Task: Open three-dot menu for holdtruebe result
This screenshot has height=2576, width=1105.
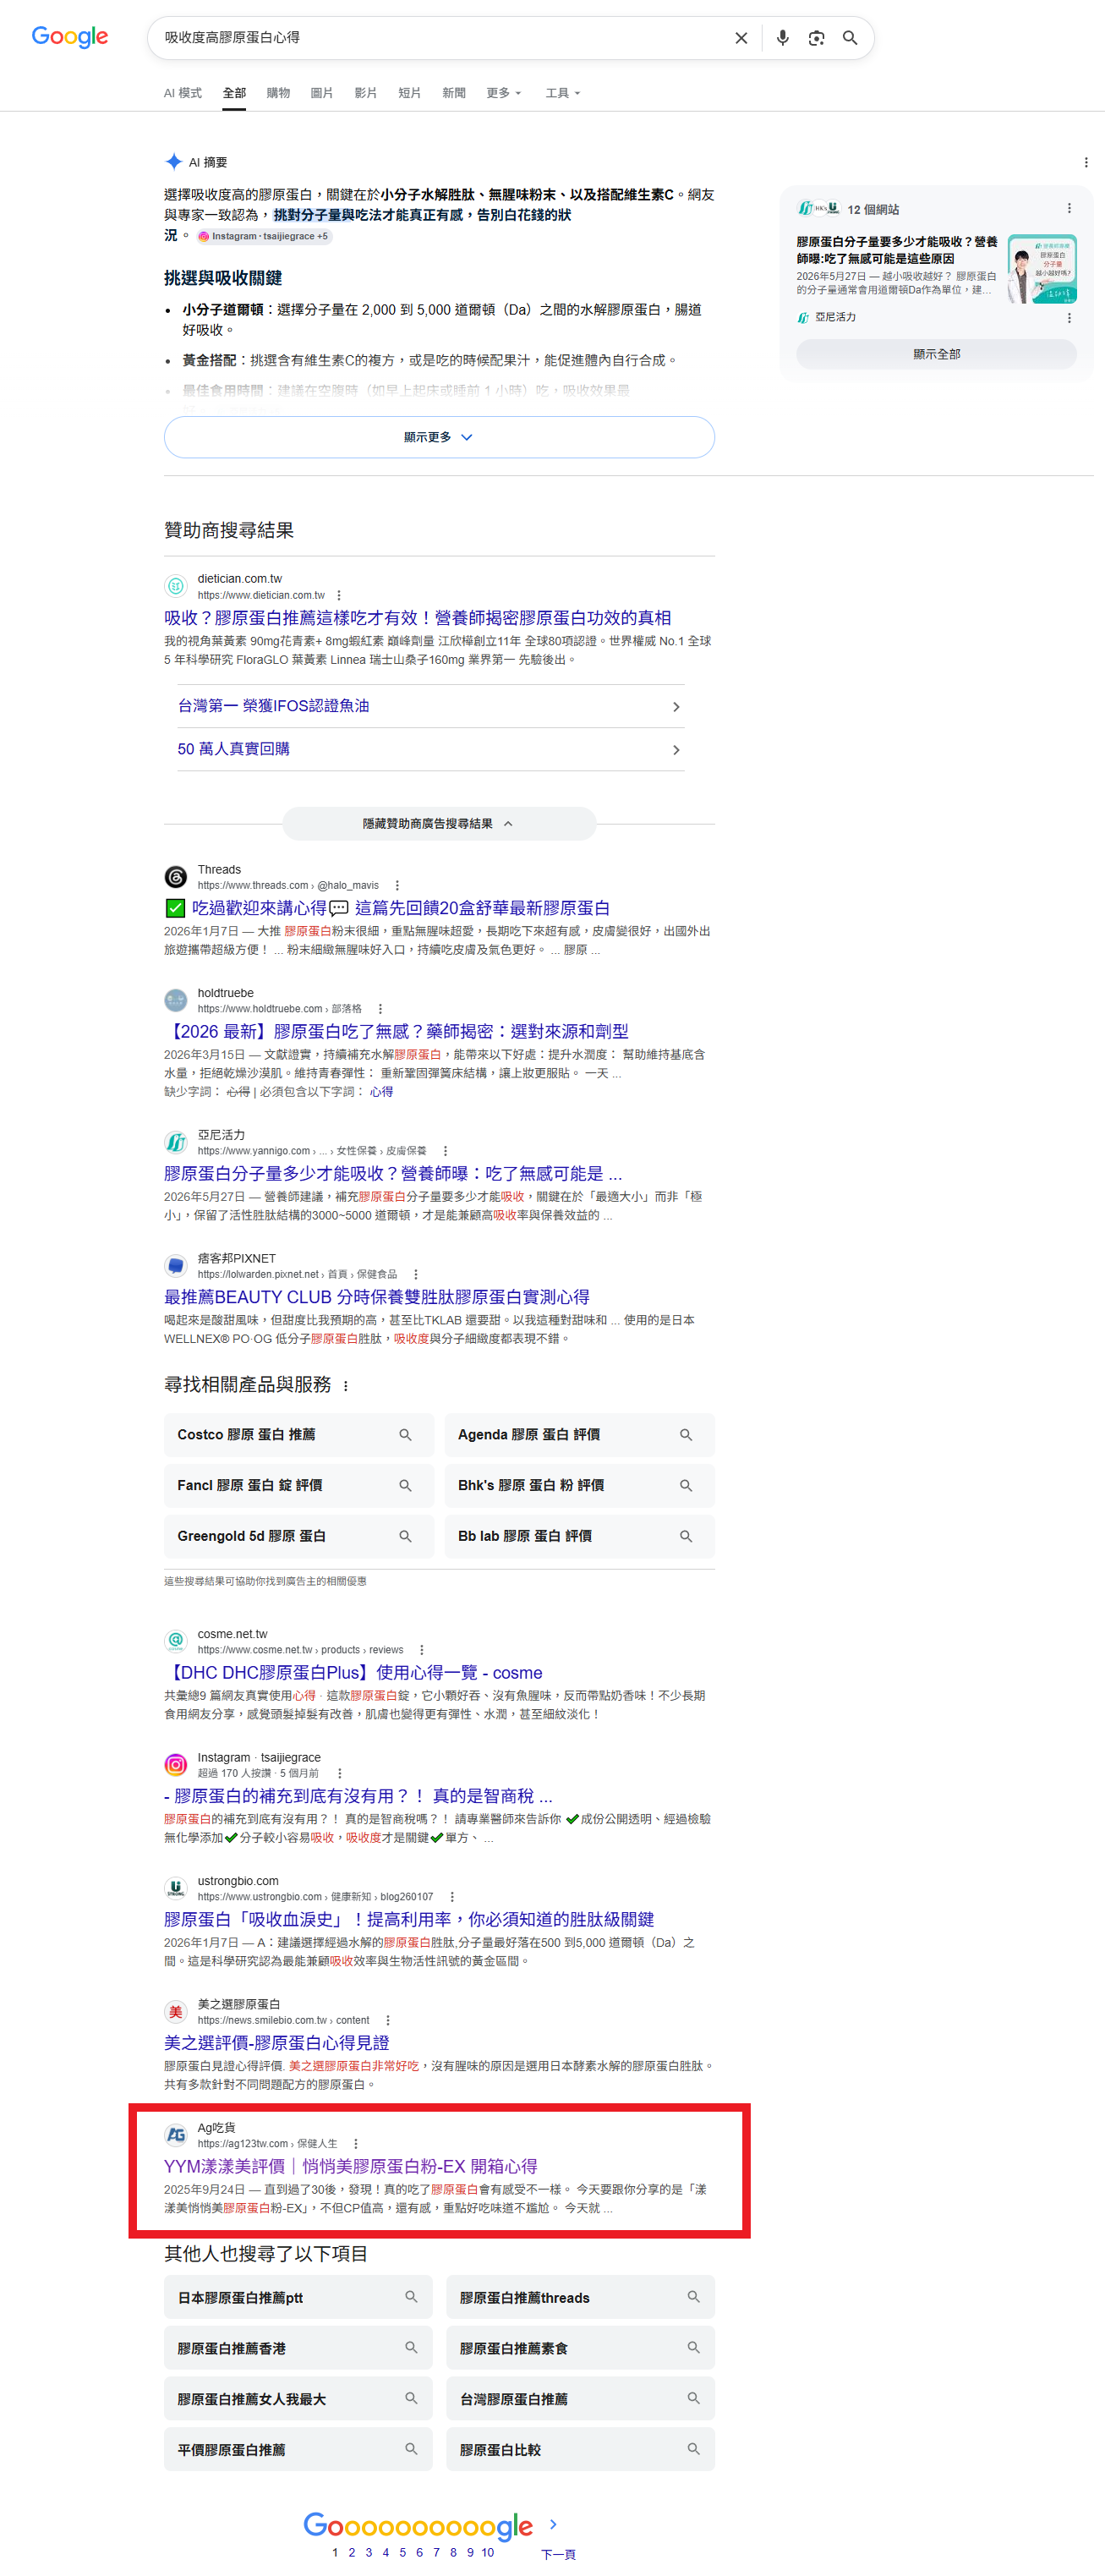Action: [x=380, y=1009]
